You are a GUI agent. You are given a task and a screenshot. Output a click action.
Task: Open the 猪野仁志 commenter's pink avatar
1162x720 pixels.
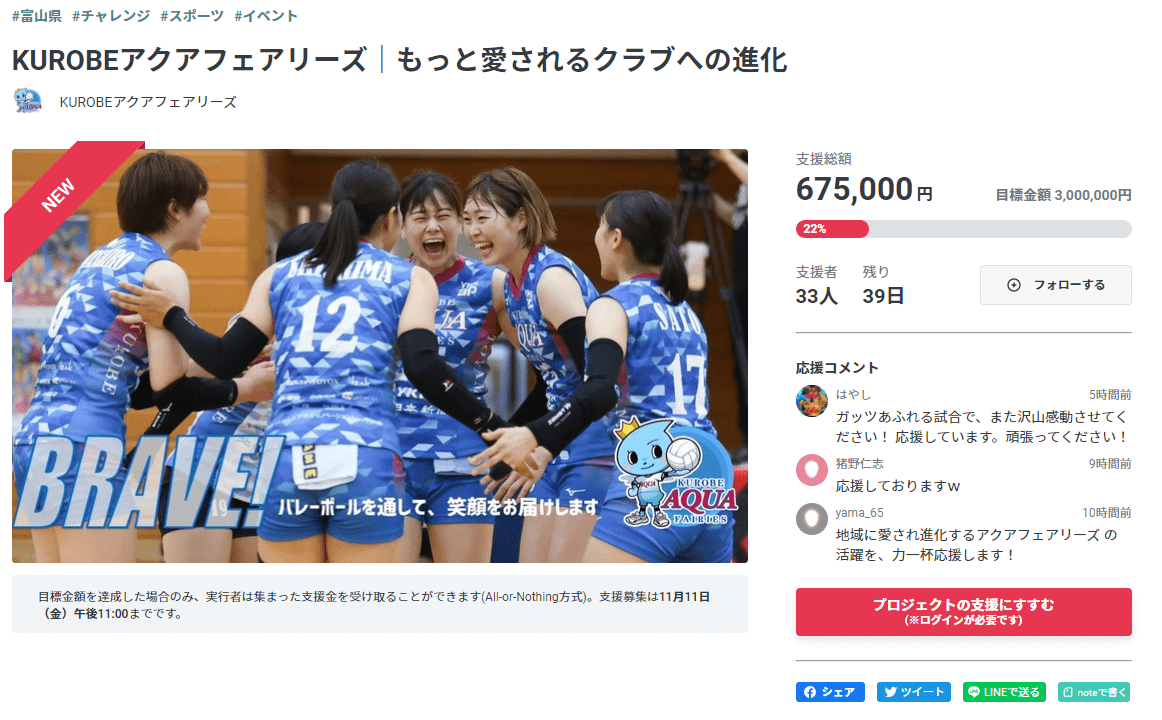(x=811, y=470)
